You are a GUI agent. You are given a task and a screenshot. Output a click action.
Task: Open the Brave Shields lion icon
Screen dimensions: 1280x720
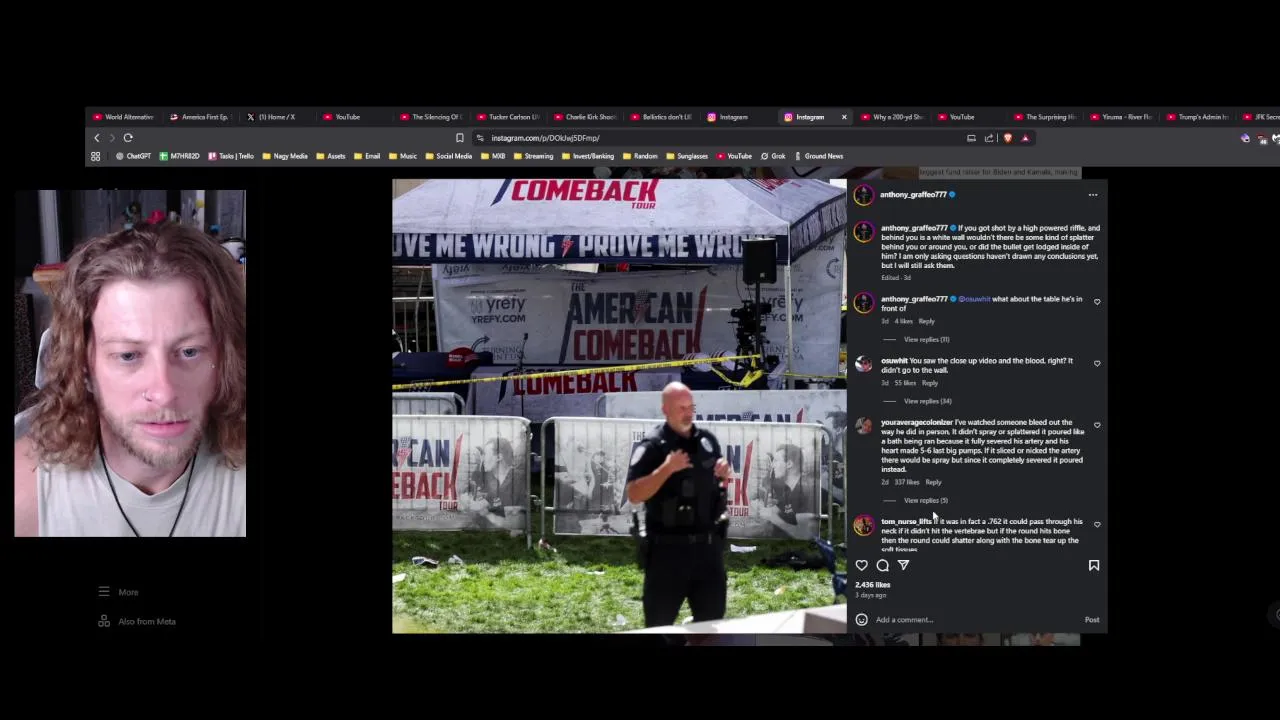coord(1007,138)
